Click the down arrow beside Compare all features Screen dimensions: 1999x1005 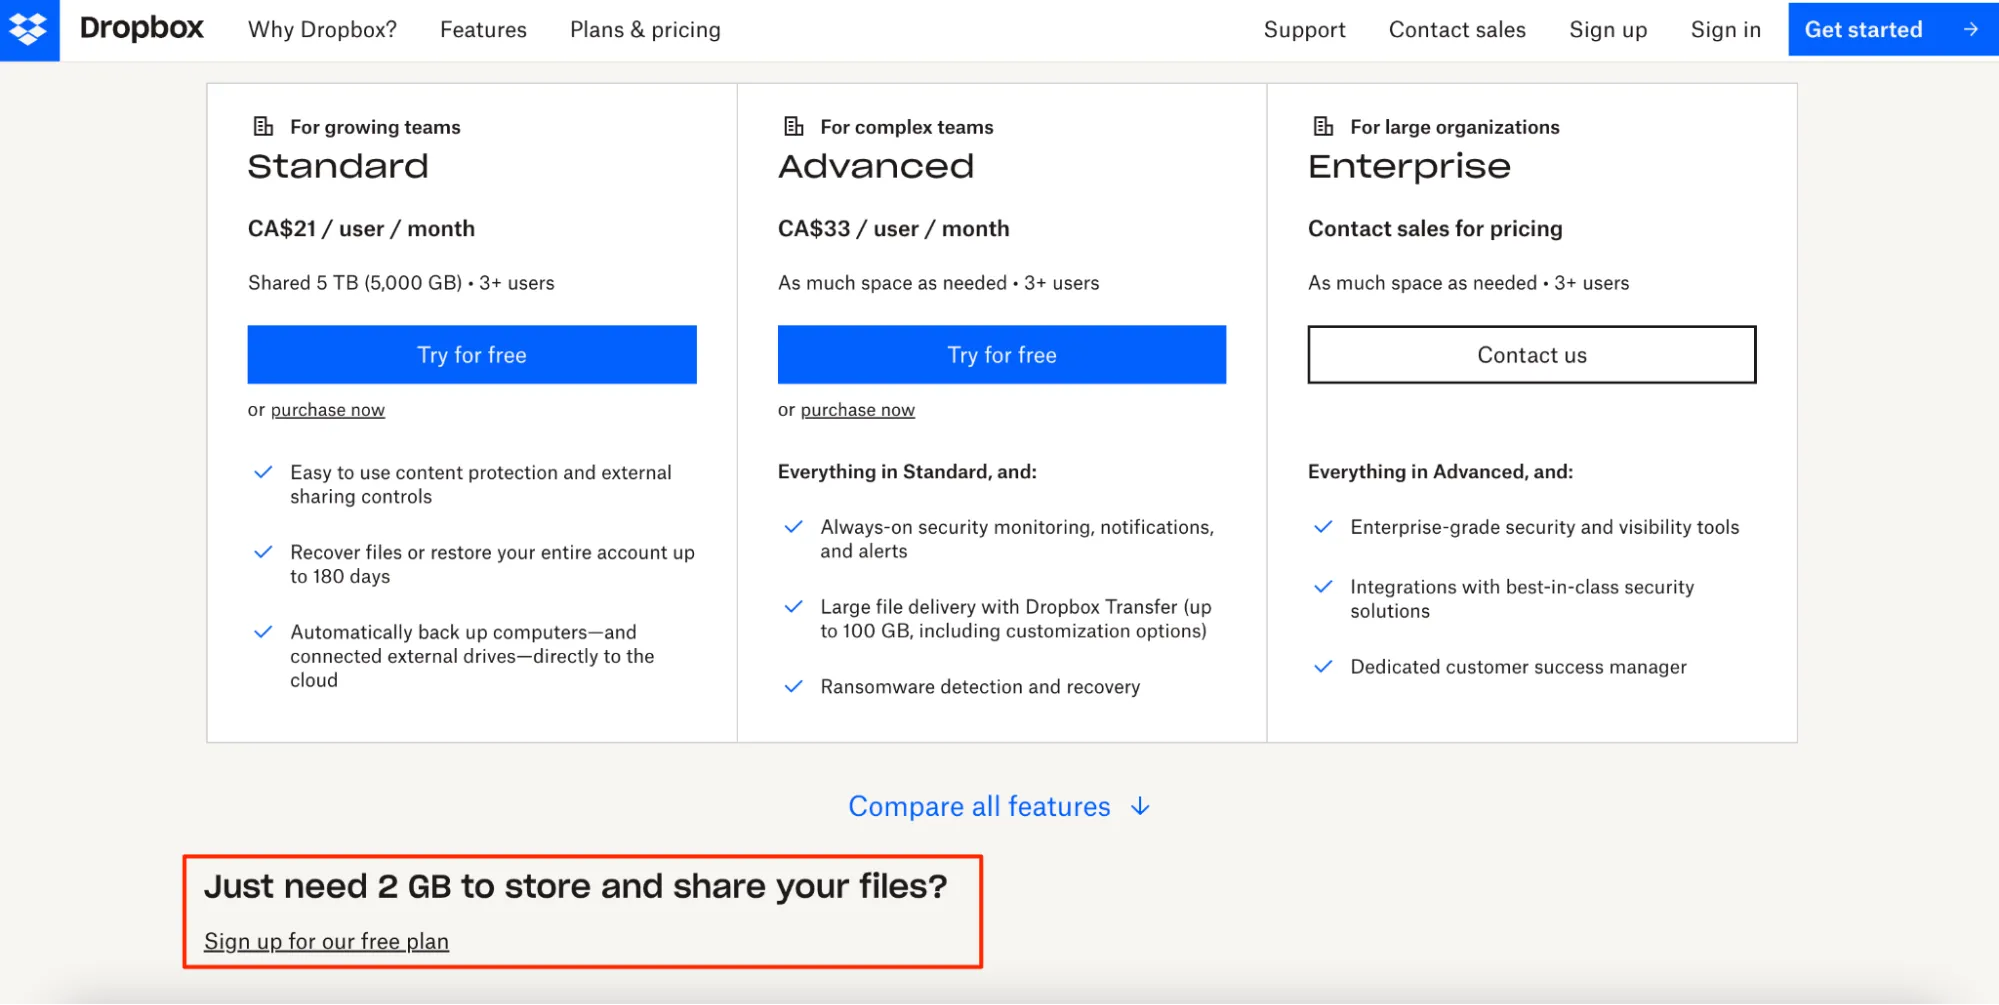tap(1140, 806)
